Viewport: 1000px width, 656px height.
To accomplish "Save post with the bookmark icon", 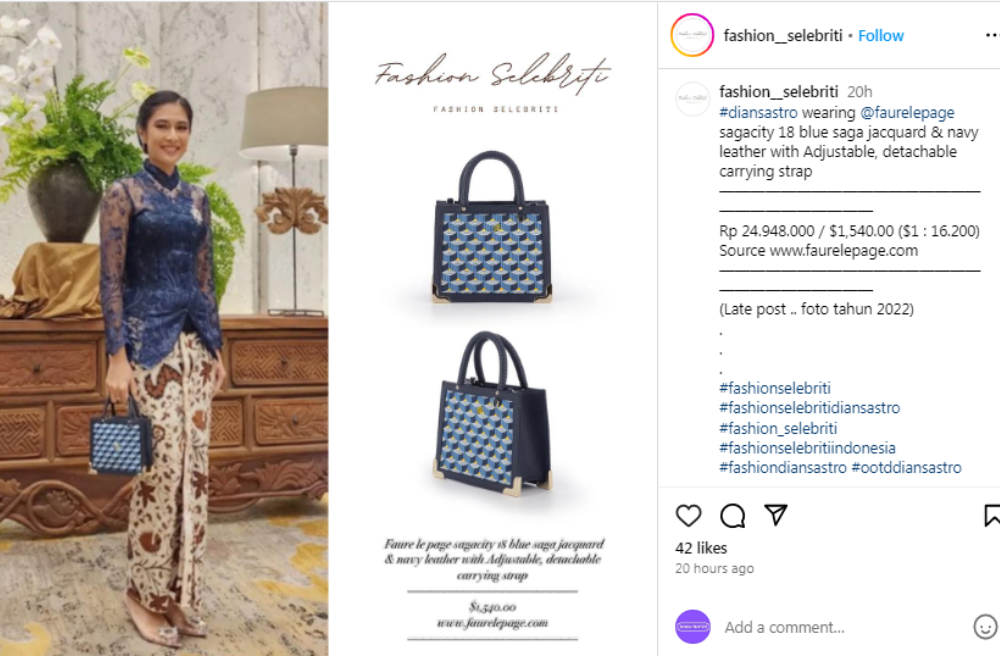I will (x=992, y=515).
